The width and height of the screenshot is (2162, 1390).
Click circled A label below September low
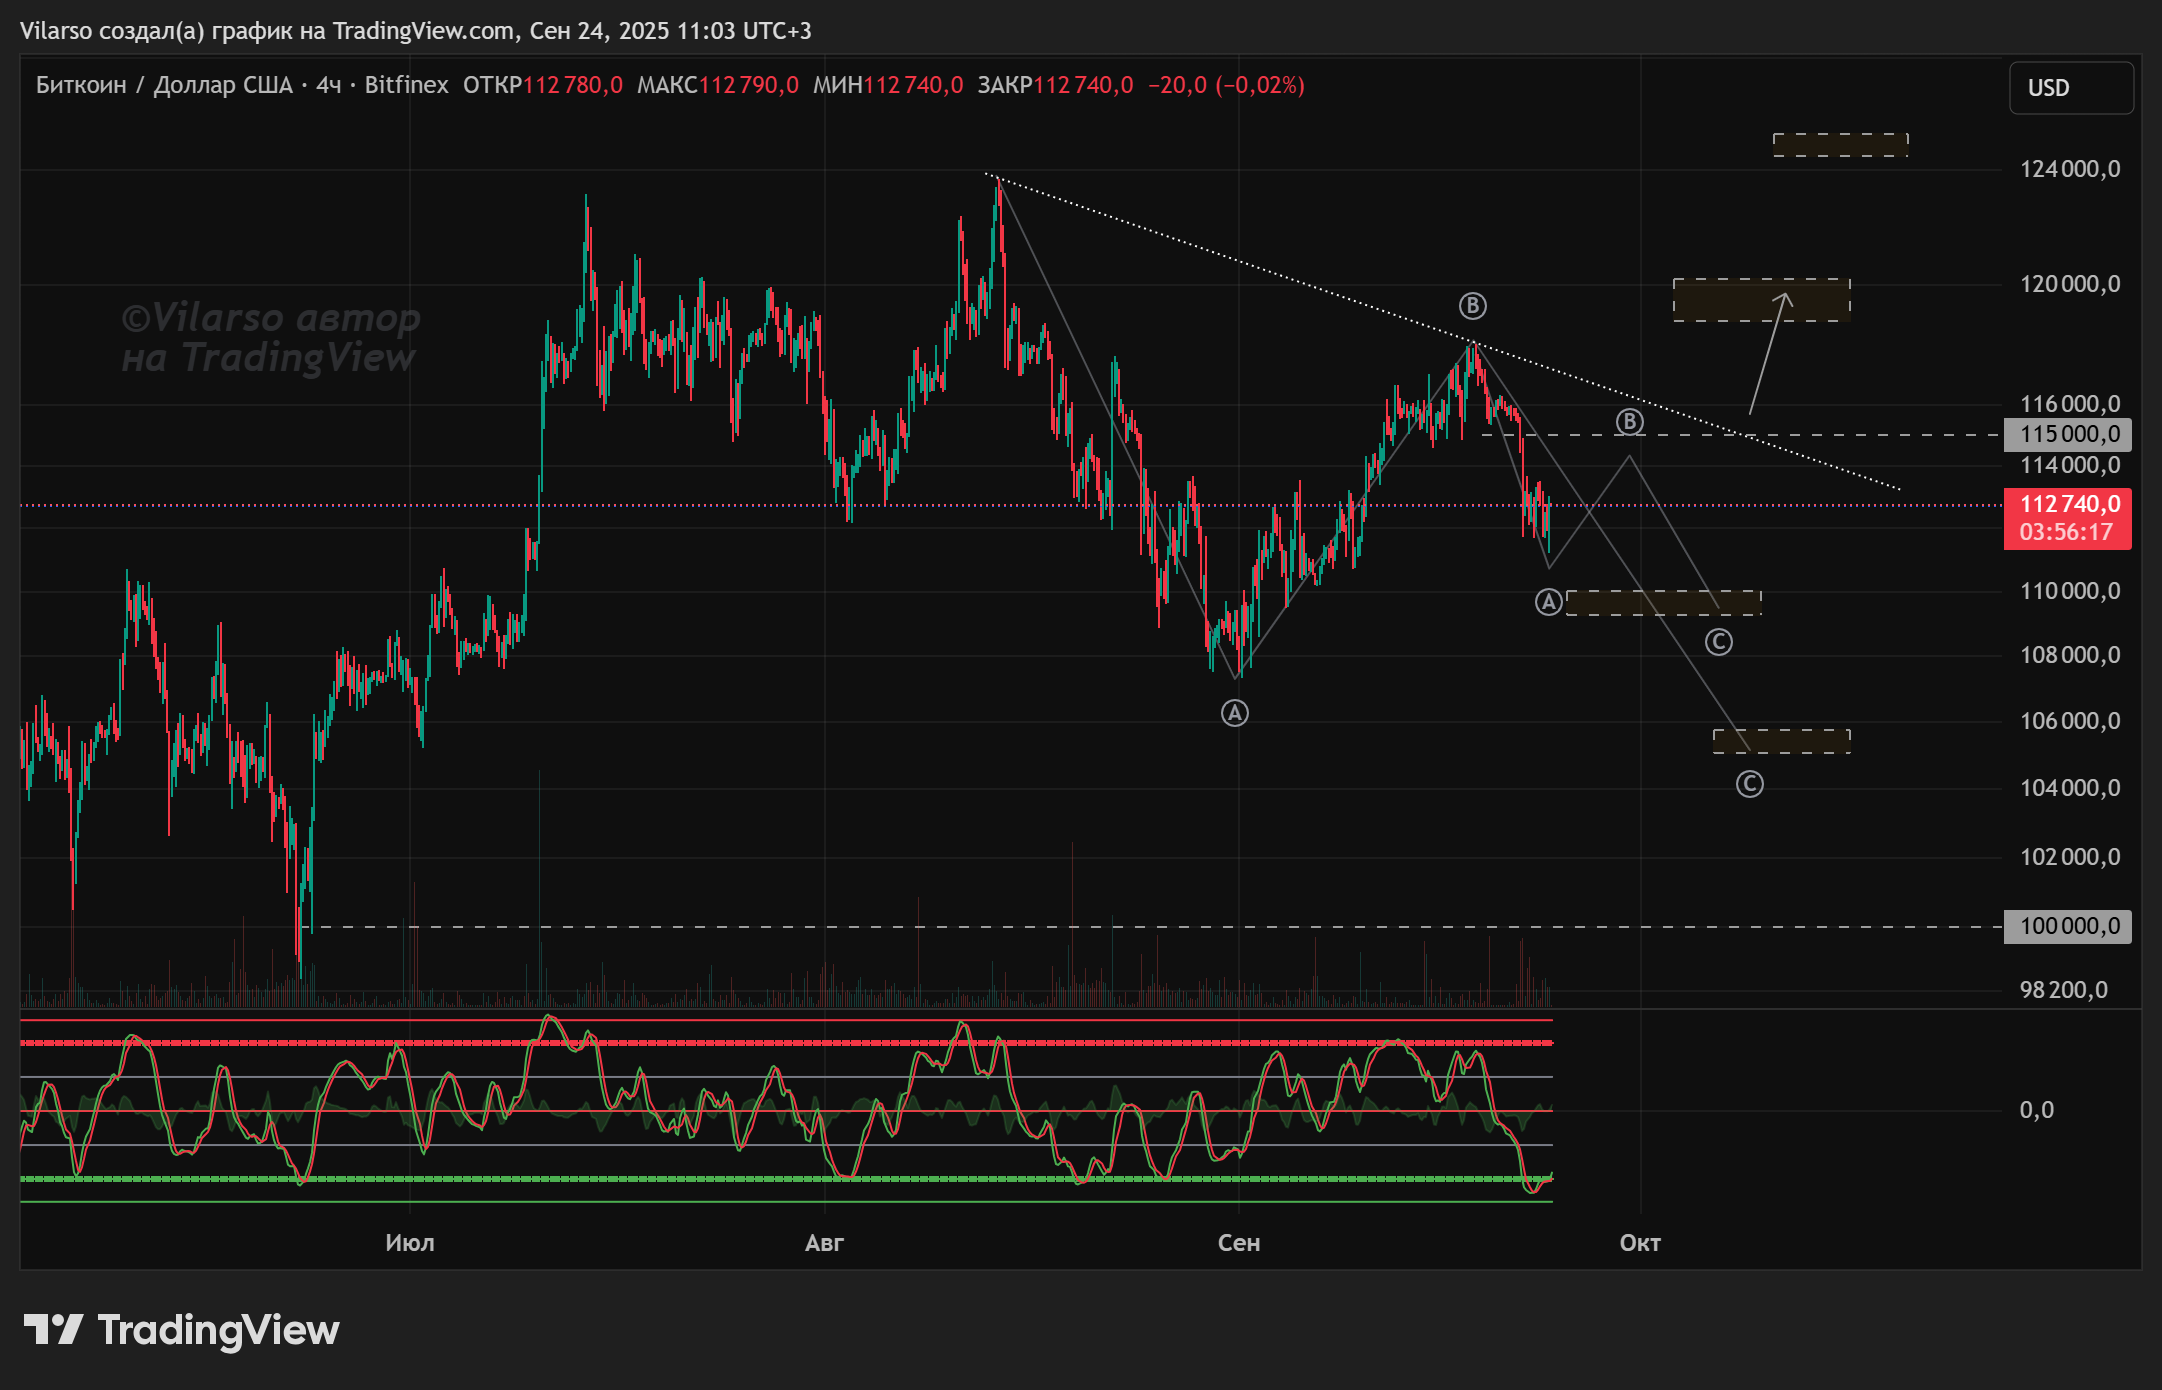tap(1235, 713)
